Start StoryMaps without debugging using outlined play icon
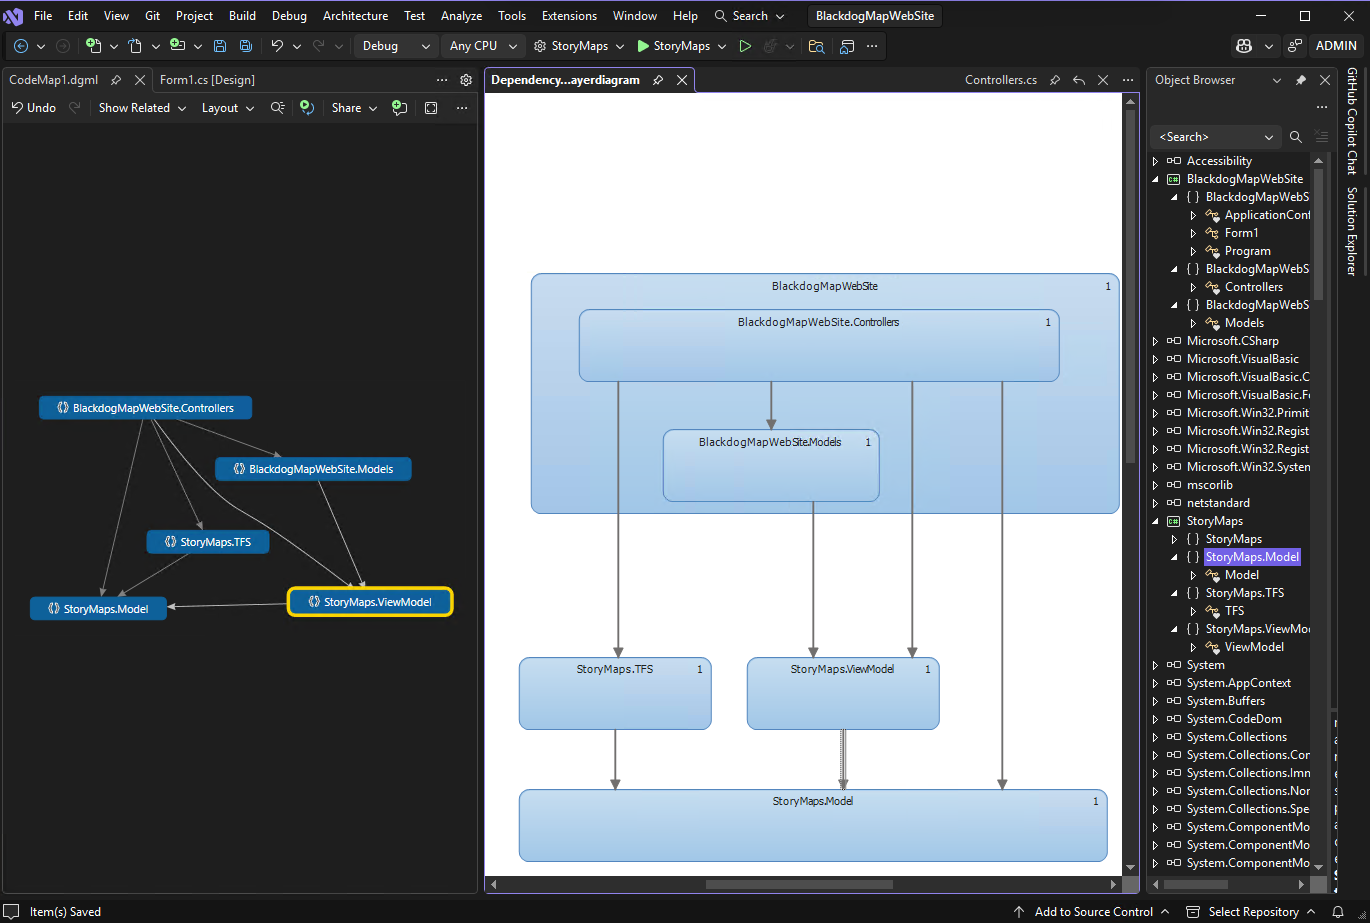This screenshot has width=1370, height=923. pos(745,46)
